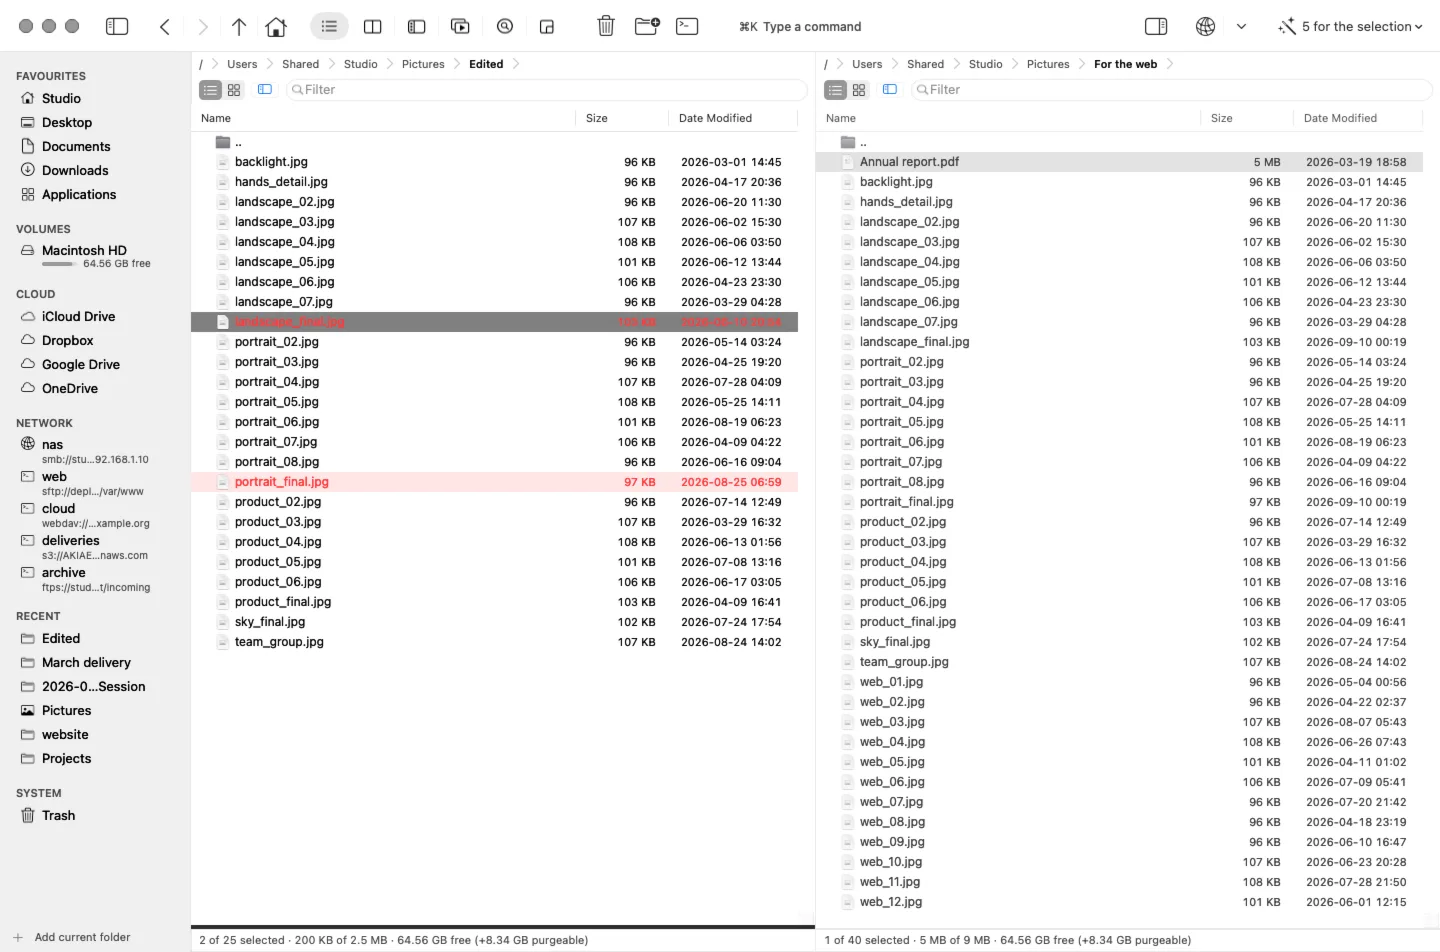
Task: Click the Macintosh HD storage usage bar
Action: (x=59, y=265)
